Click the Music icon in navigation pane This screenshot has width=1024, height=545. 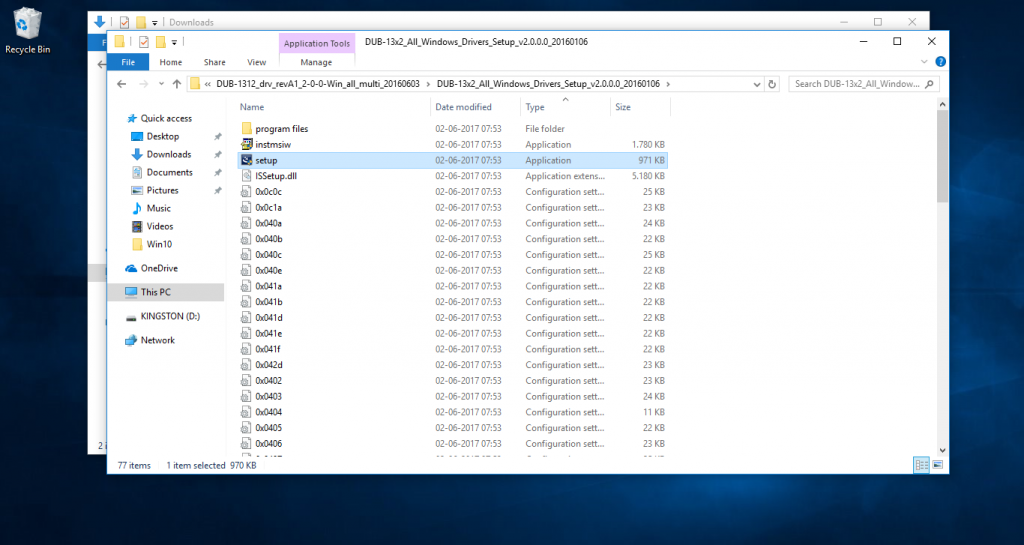pyautogui.click(x=136, y=208)
